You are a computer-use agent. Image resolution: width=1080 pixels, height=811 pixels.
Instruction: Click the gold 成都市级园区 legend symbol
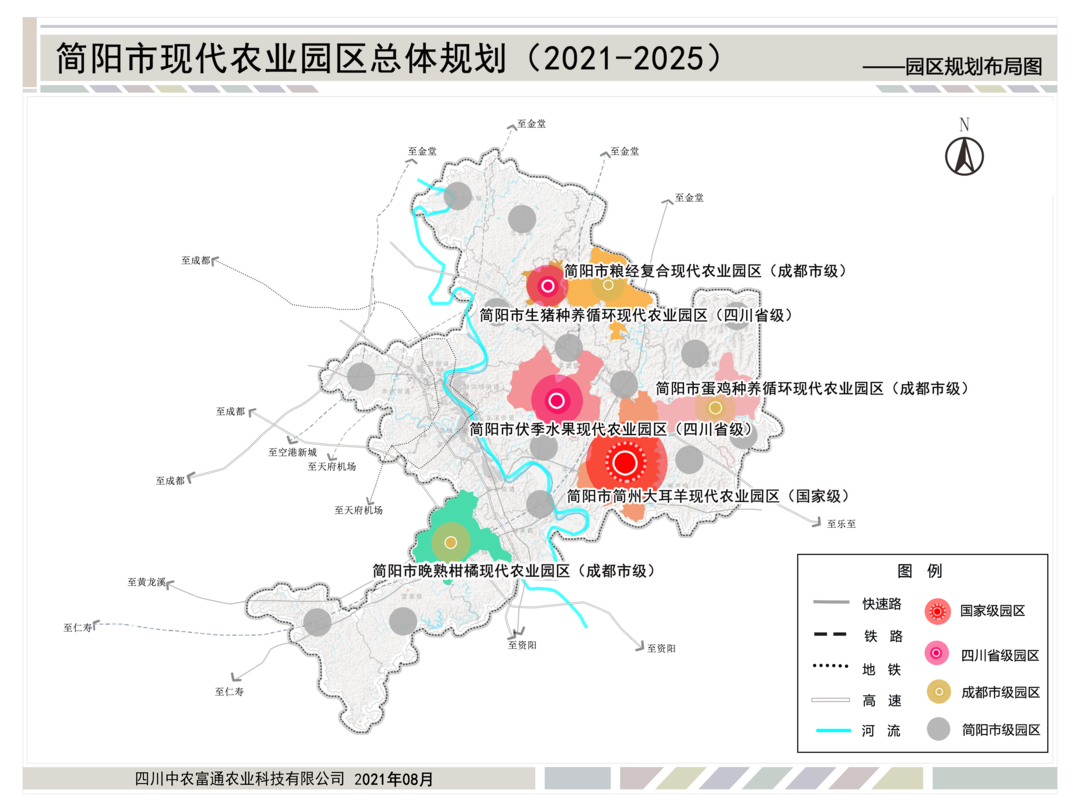(938, 692)
